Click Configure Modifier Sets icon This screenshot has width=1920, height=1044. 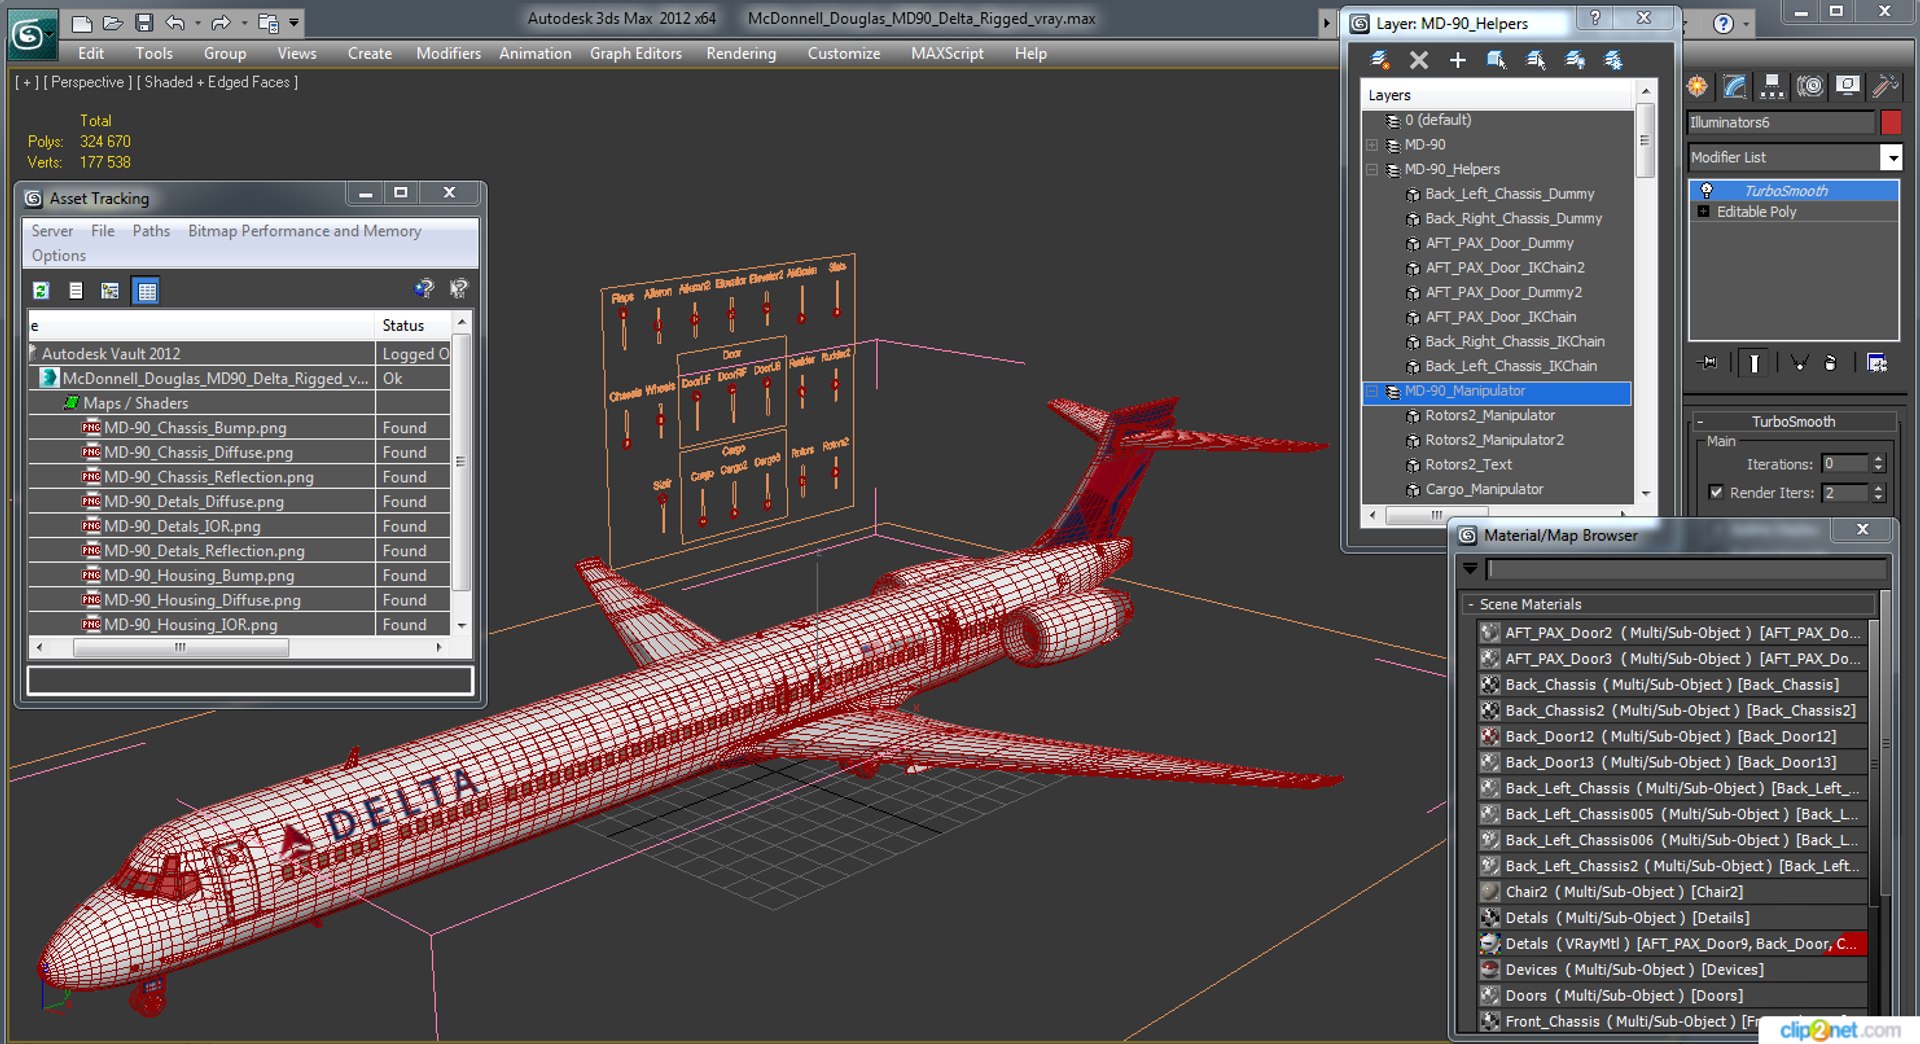tap(1877, 363)
